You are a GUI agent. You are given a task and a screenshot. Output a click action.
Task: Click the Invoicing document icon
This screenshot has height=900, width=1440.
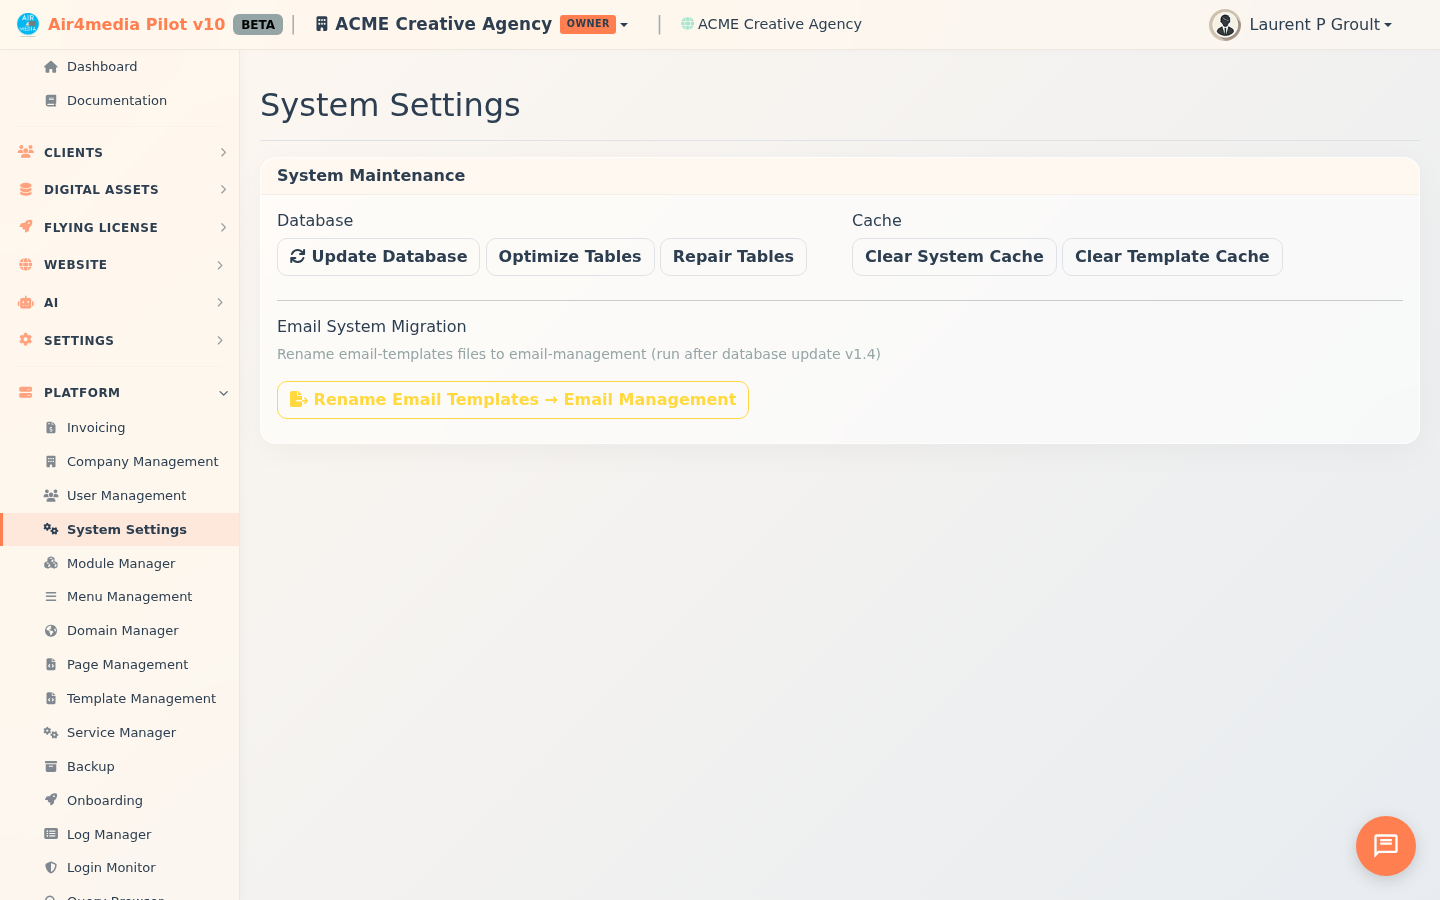pyautogui.click(x=51, y=427)
